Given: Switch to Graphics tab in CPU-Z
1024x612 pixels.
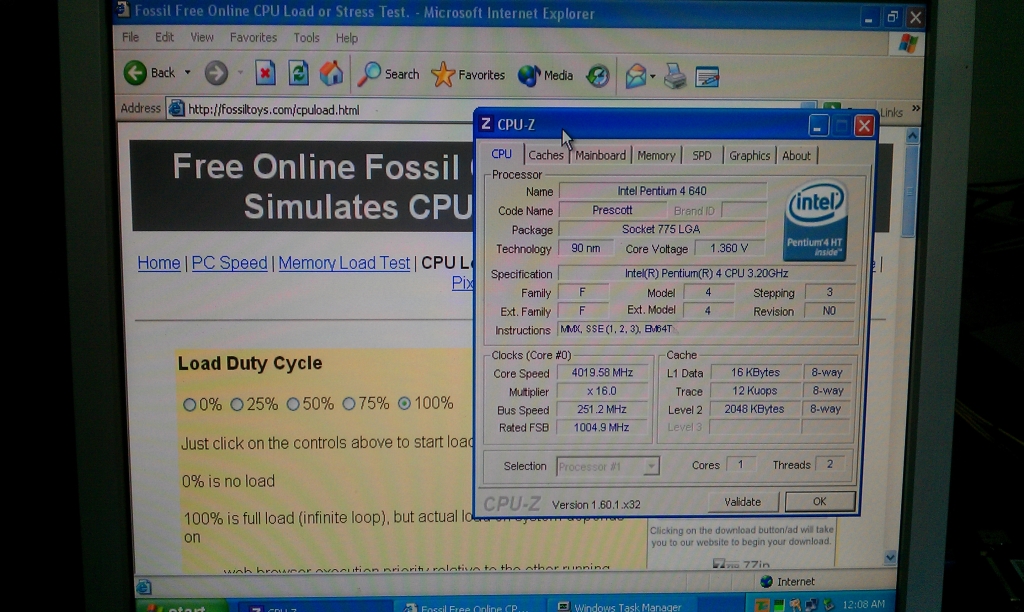Looking at the screenshot, I should [750, 155].
